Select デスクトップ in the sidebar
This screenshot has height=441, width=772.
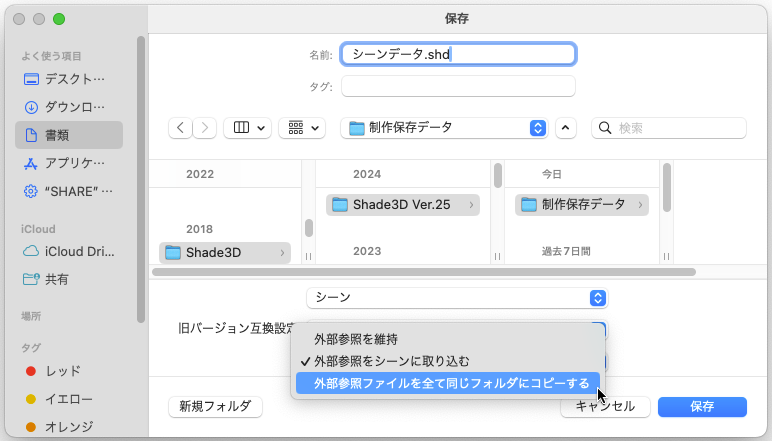pyautogui.click(x=75, y=79)
